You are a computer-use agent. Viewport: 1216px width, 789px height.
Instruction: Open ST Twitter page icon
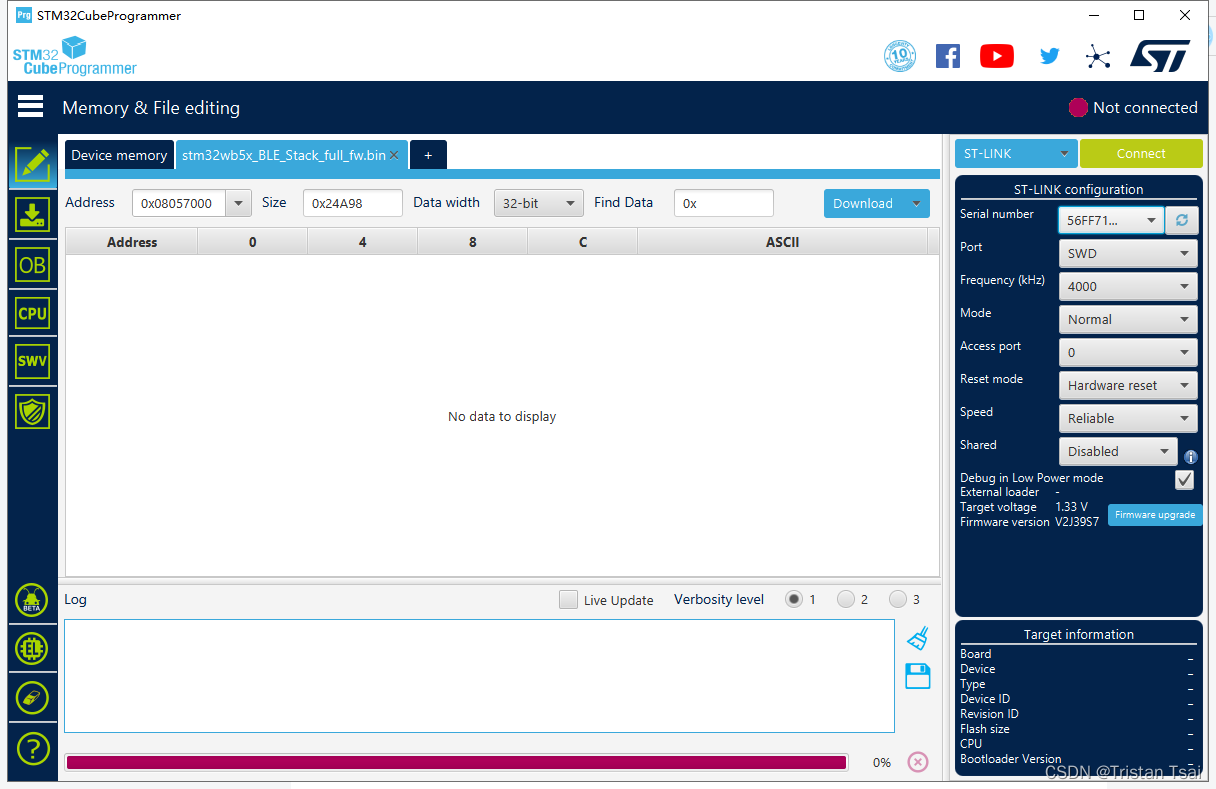(x=1049, y=56)
